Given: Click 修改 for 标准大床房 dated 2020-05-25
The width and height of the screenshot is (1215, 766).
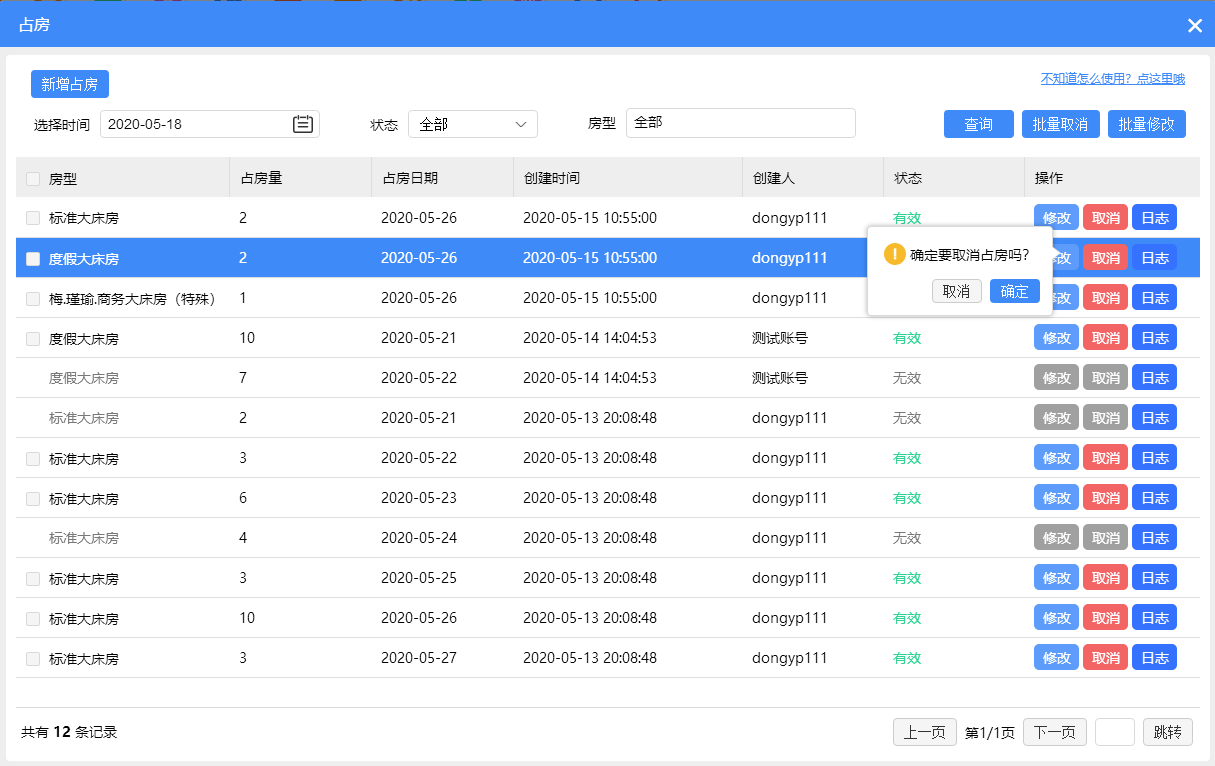Looking at the screenshot, I should [1056, 577].
